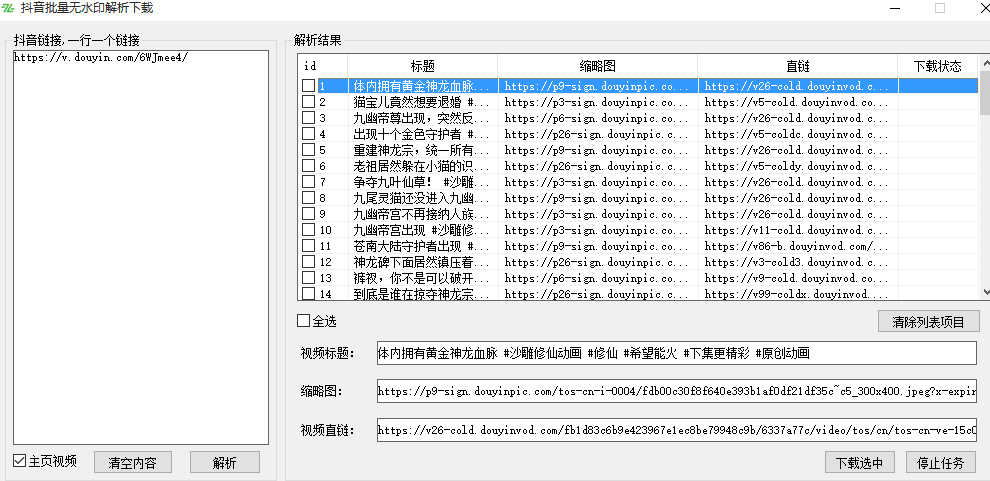The height and width of the screenshot is (481, 990).
Task: Click direct link cell v11-cold.douyinvod
Action: pyautogui.click(x=797, y=230)
